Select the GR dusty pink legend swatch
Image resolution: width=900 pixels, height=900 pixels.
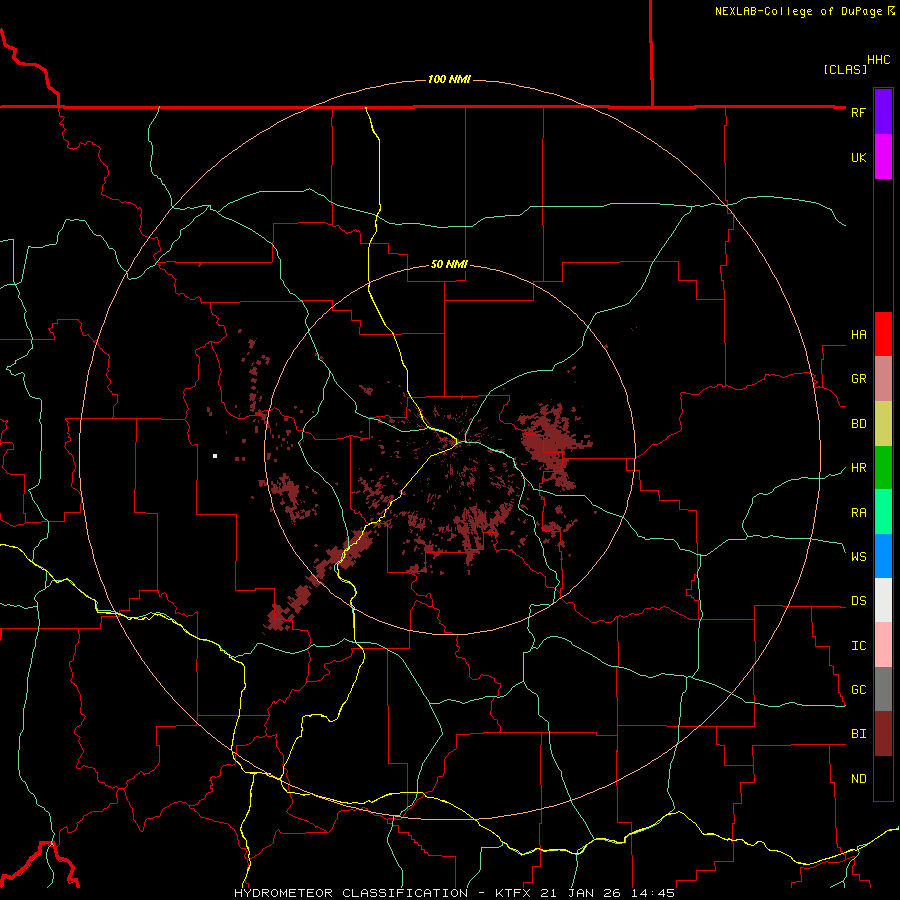pos(883,379)
